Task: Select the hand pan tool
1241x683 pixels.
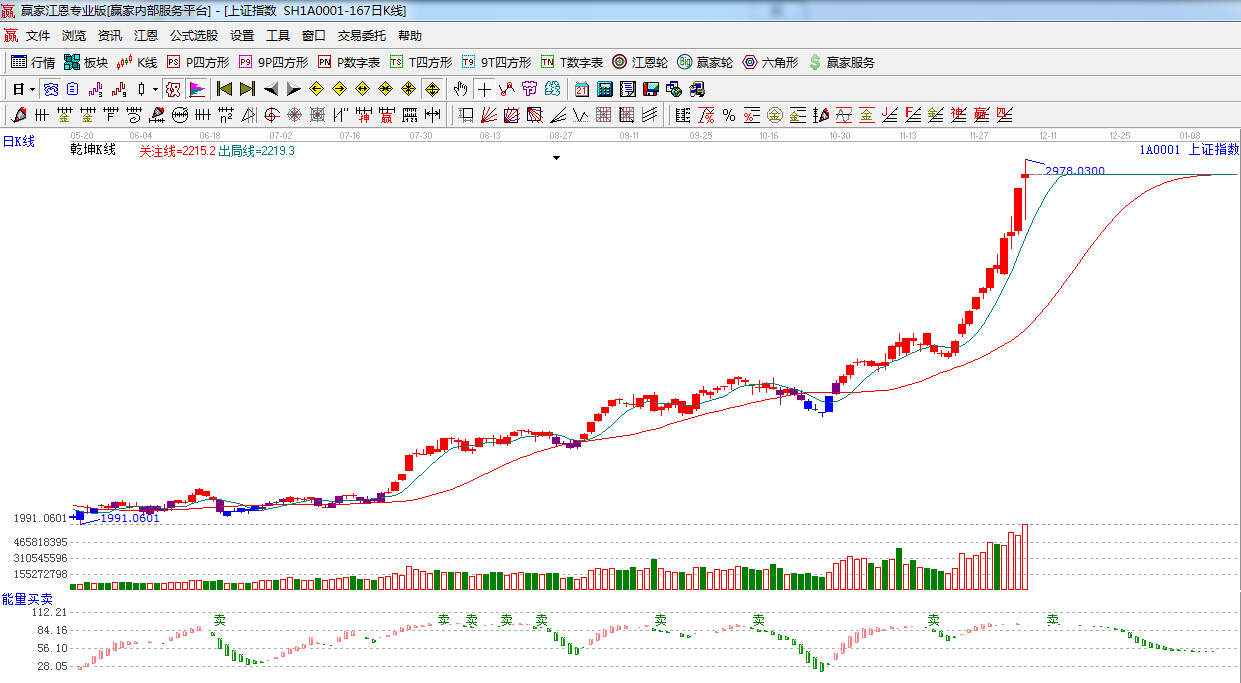Action: coord(460,89)
